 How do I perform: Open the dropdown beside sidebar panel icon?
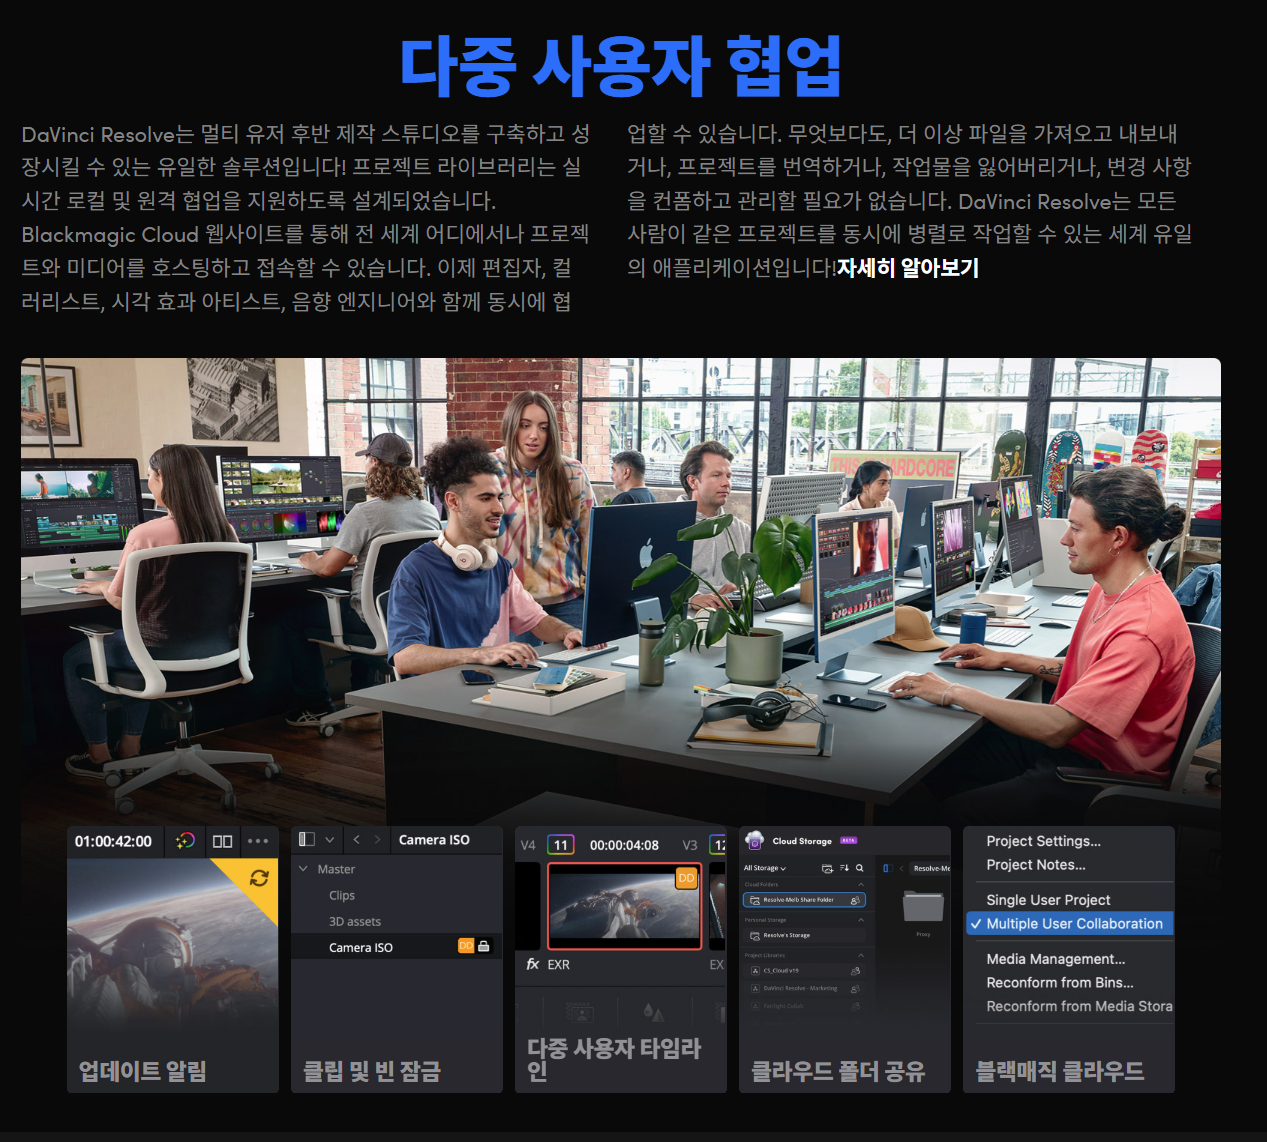[x=330, y=840]
